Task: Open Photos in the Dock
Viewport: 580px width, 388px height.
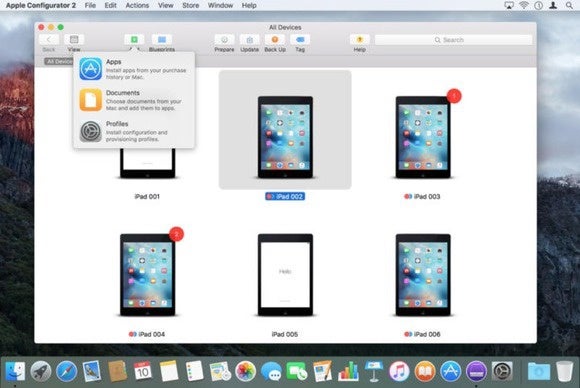Action: point(245,371)
